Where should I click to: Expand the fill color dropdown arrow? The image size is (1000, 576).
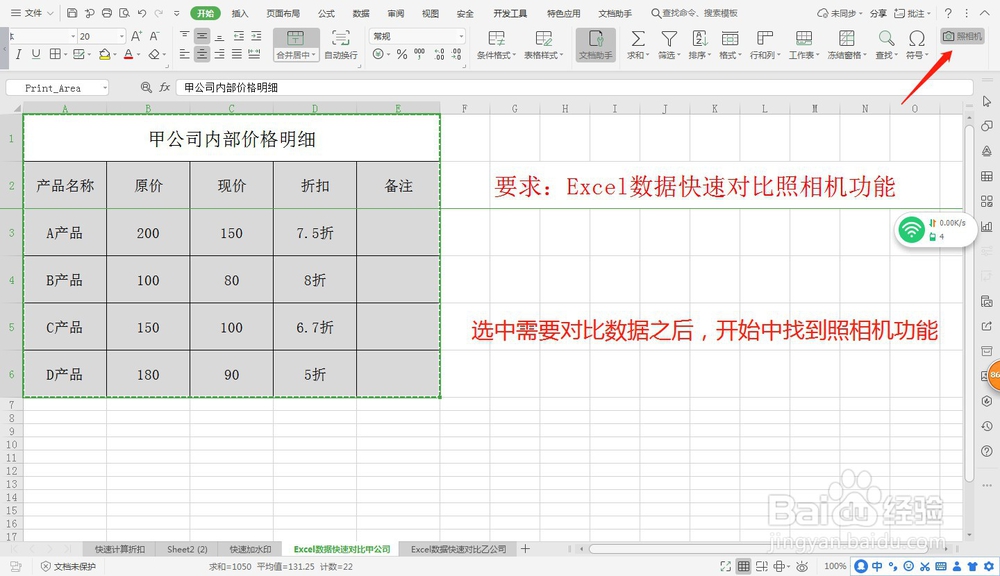(x=116, y=55)
